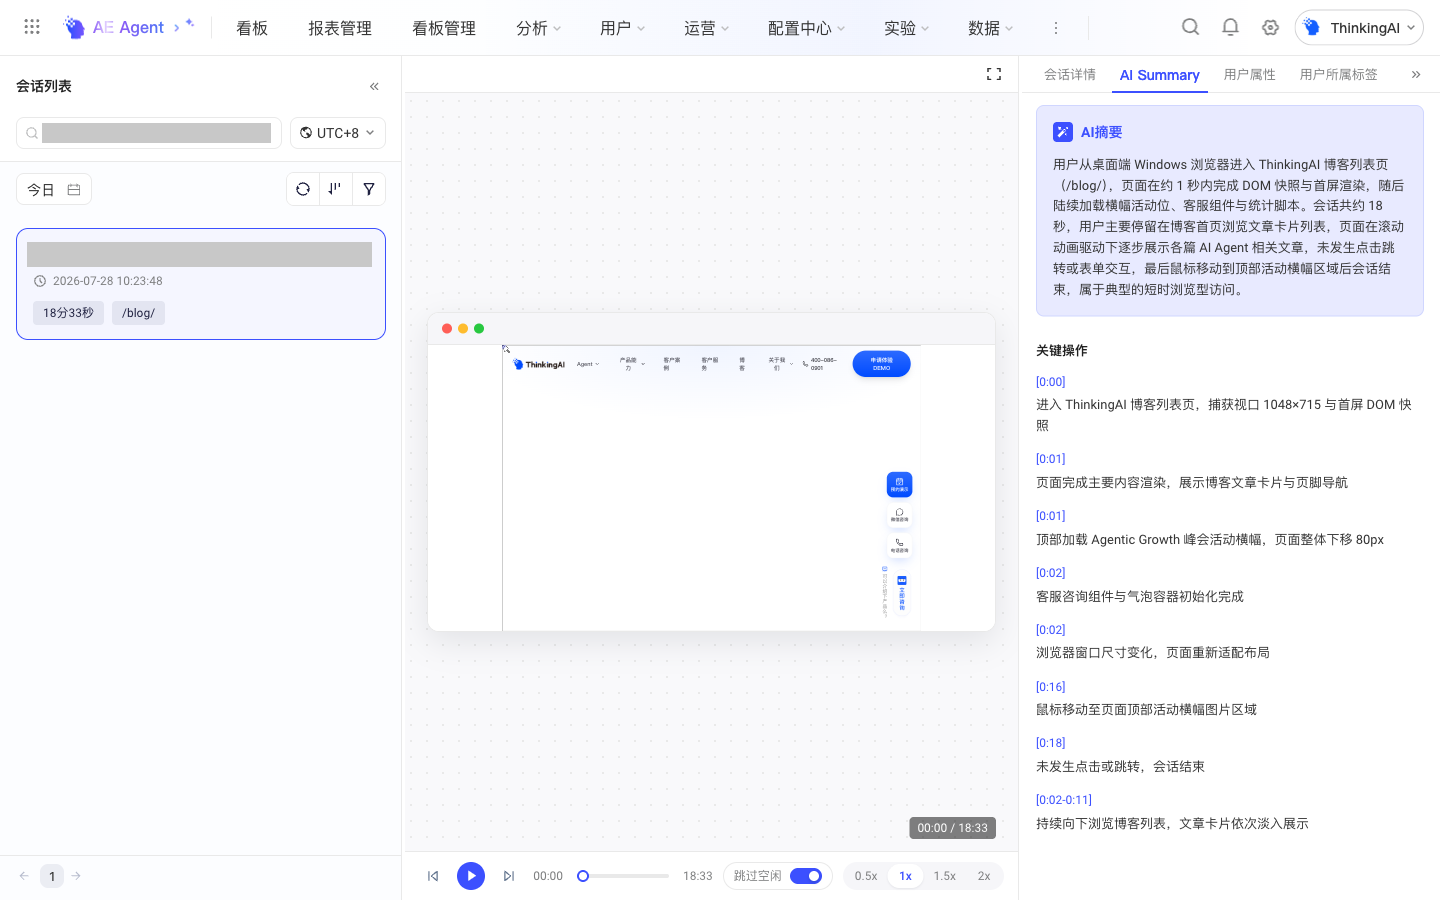Screen dimensions: 1440x900
Task: Jump to the [0:02-0:11] timestamp
Action: click(1064, 800)
